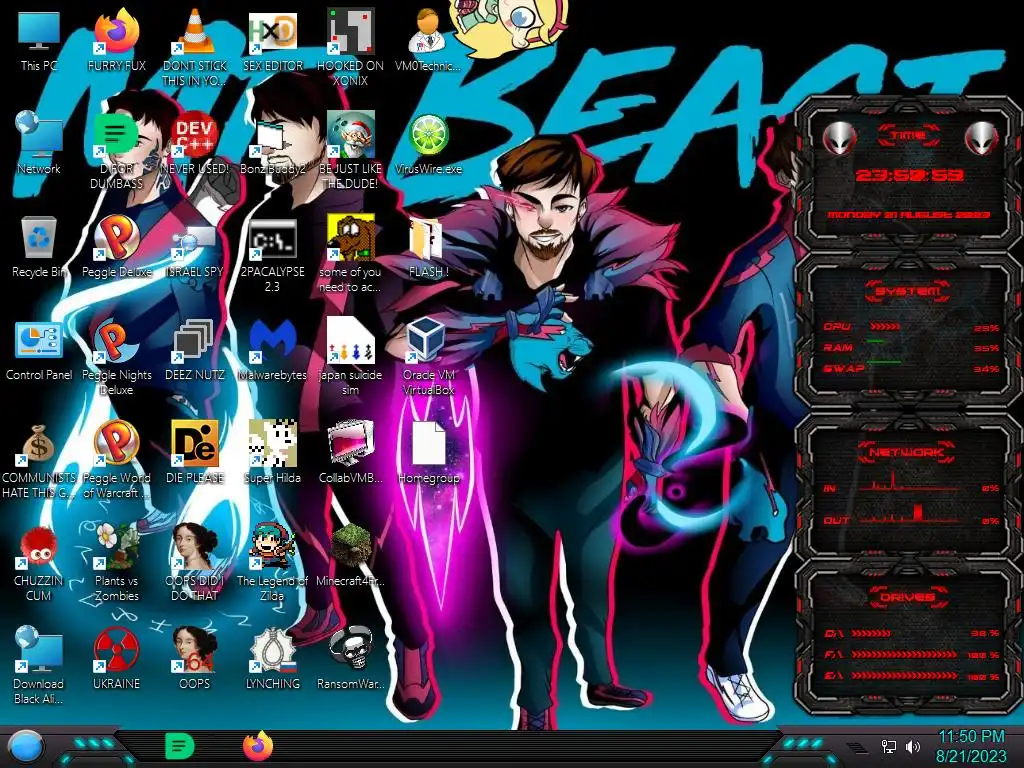Image resolution: width=1024 pixels, height=768 pixels.
Task: Open the taskbar clock showing 11:50 PM
Action: coord(971,746)
